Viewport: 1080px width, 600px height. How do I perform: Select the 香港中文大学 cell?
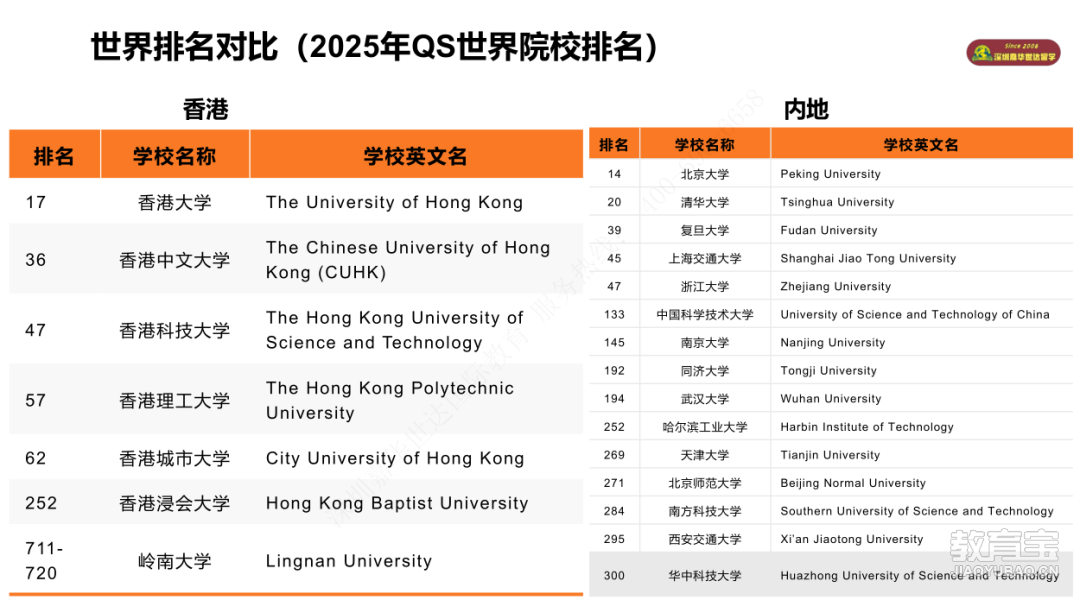[174, 260]
